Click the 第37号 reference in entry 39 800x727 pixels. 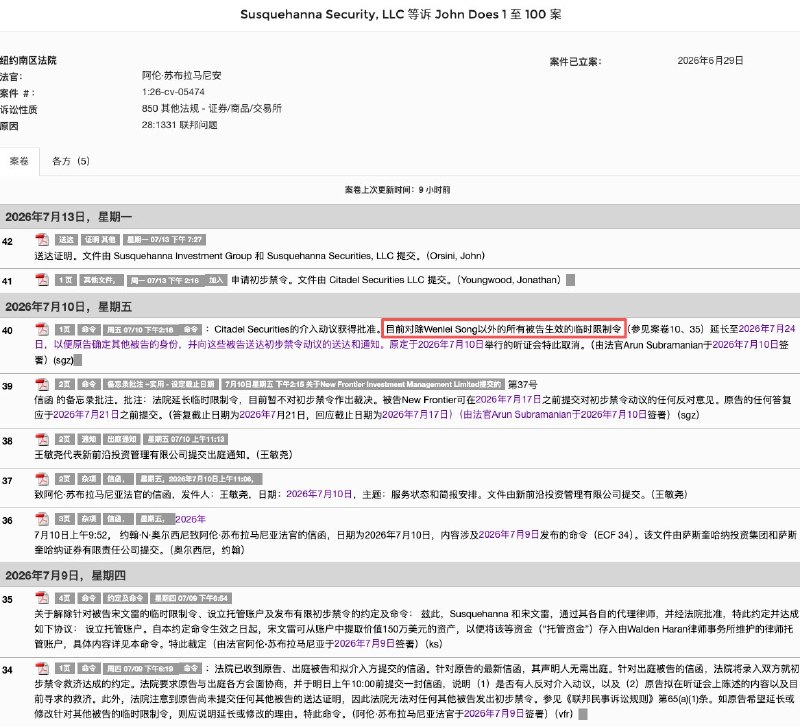pyautogui.click(x=522, y=384)
